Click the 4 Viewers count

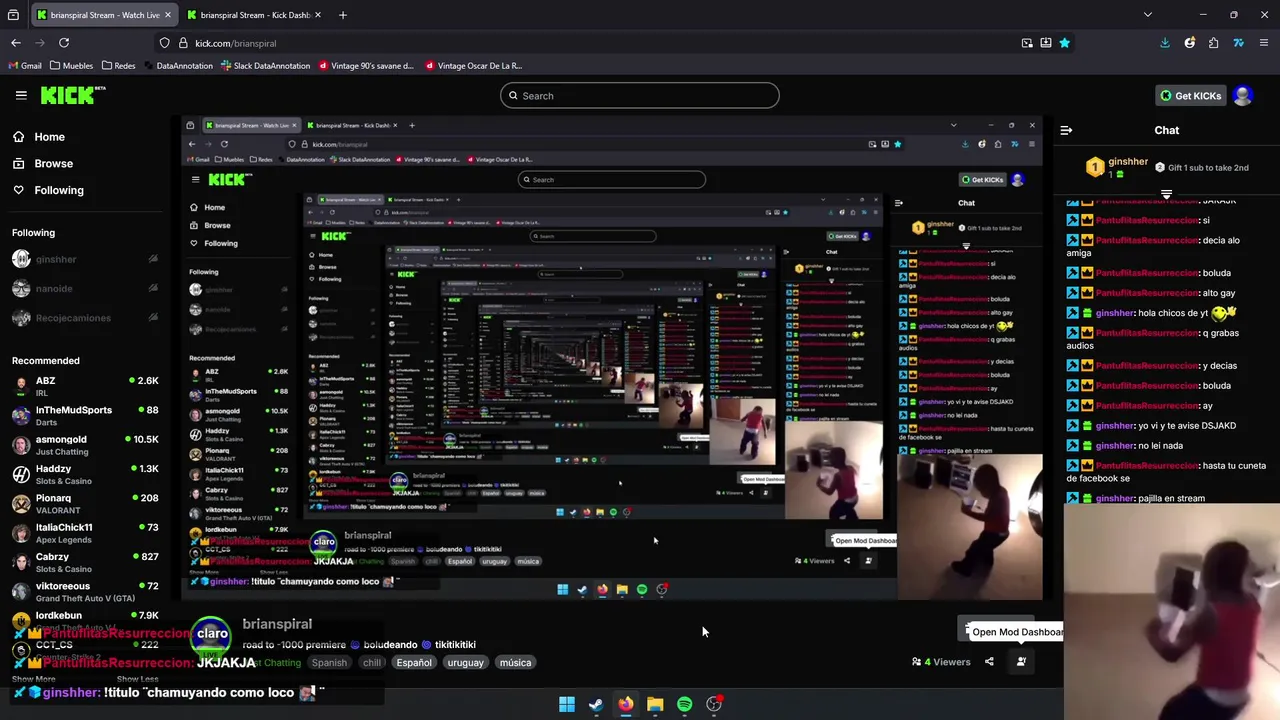pos(941,662)
